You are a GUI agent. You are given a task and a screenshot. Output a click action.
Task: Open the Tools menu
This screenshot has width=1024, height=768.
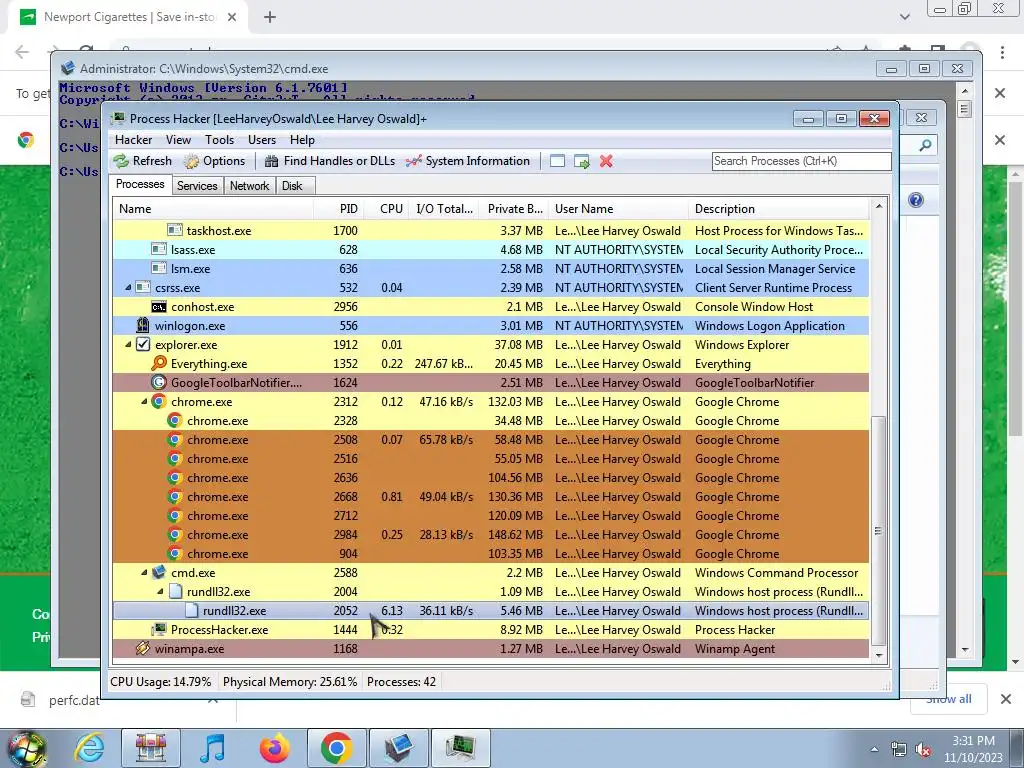(x=219, y=140)
